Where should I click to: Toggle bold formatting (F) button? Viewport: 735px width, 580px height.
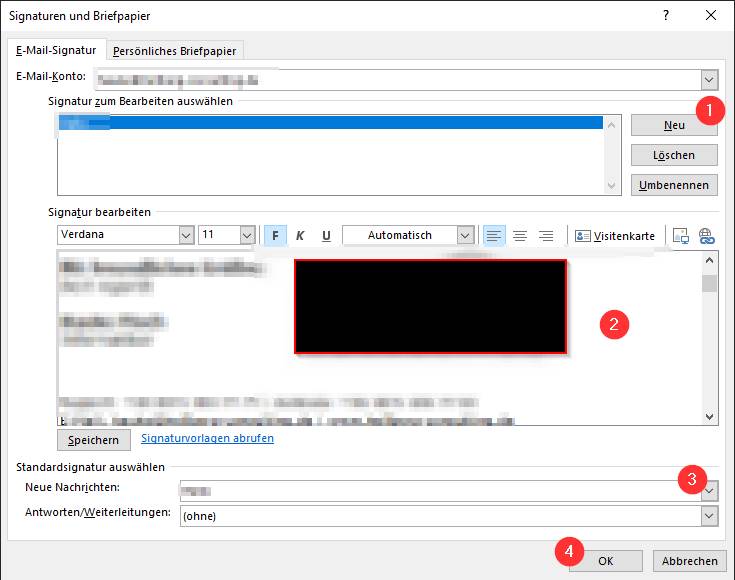click(275, 235)
